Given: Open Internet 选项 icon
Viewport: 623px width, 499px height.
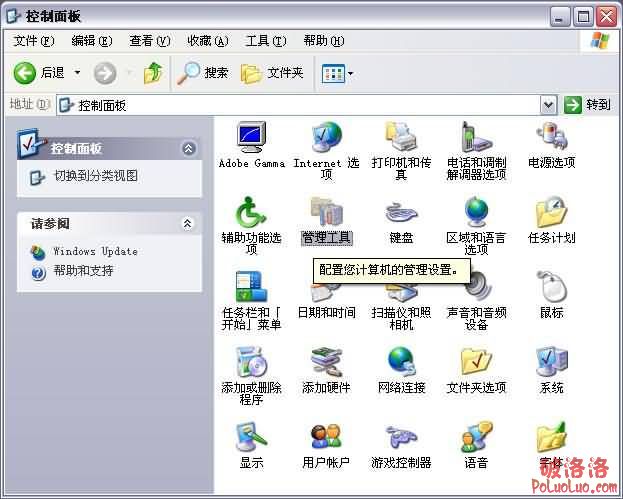Looking at the screenshot, I should (326, 136).
